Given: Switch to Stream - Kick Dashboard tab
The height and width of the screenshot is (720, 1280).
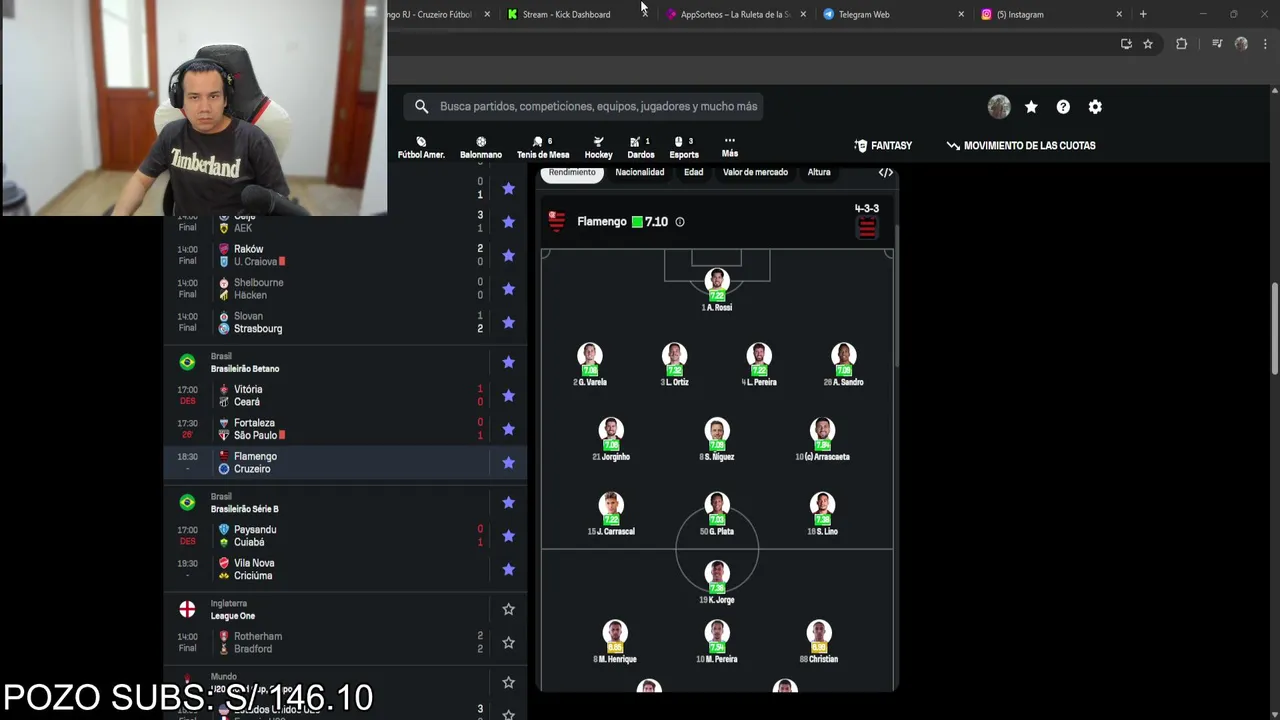Looking at the screenshot, I should pyautogui.click(x=566, y=14).
